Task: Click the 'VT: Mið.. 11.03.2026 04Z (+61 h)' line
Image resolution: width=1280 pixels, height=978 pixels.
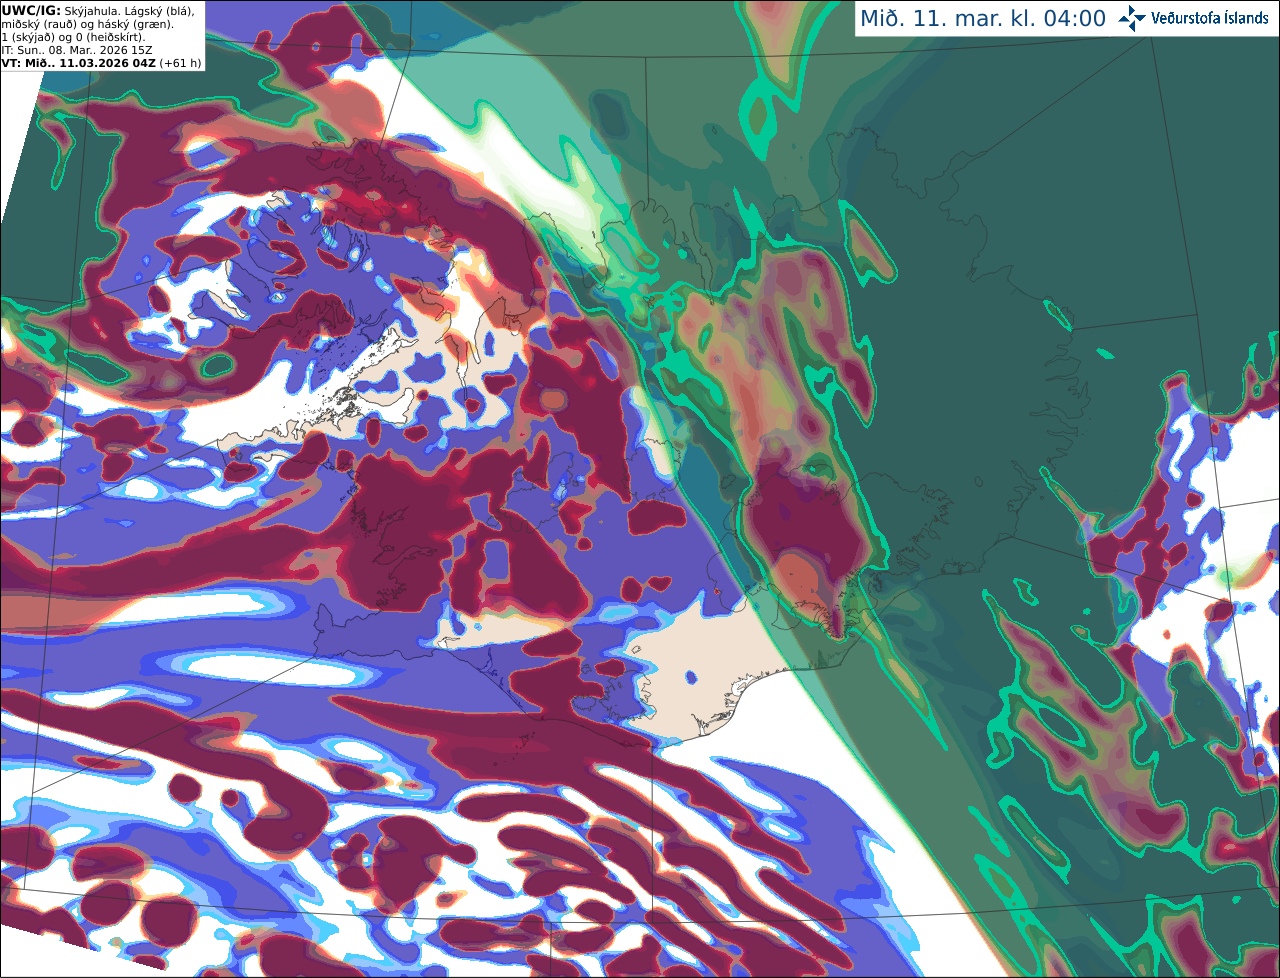Action: coord(101,62)
